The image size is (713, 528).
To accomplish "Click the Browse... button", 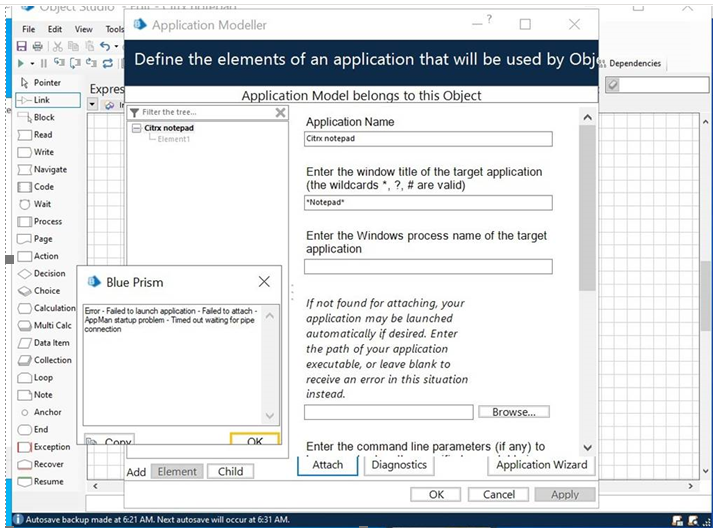I will 514,412.
